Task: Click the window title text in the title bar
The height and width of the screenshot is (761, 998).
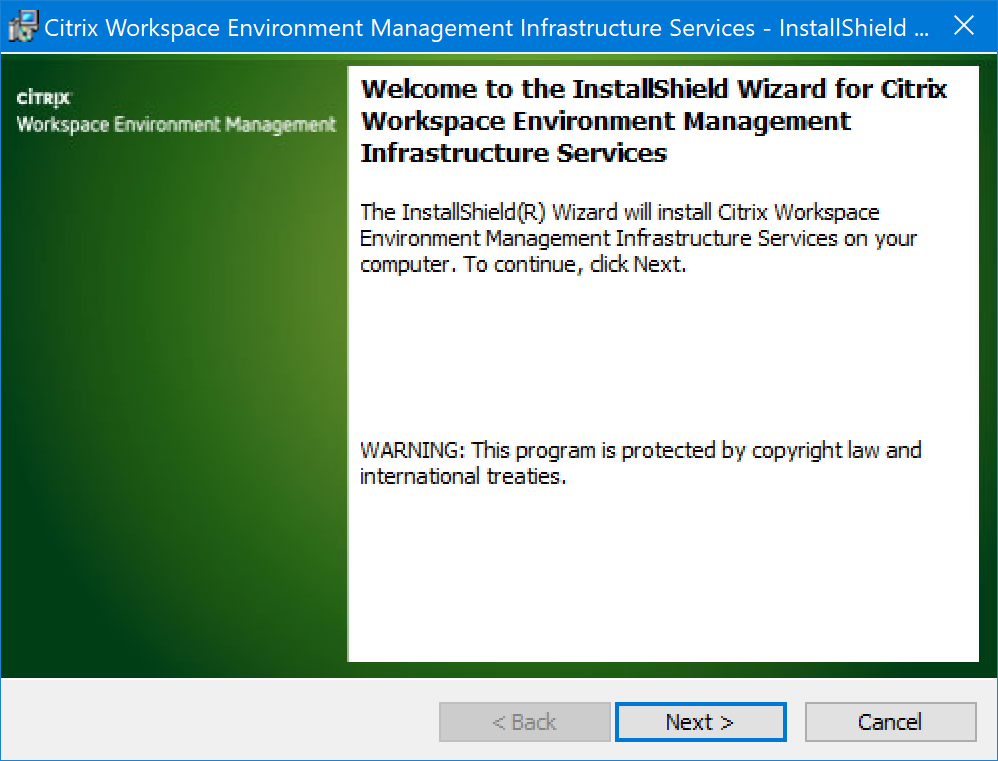Action: pos(486,27)
